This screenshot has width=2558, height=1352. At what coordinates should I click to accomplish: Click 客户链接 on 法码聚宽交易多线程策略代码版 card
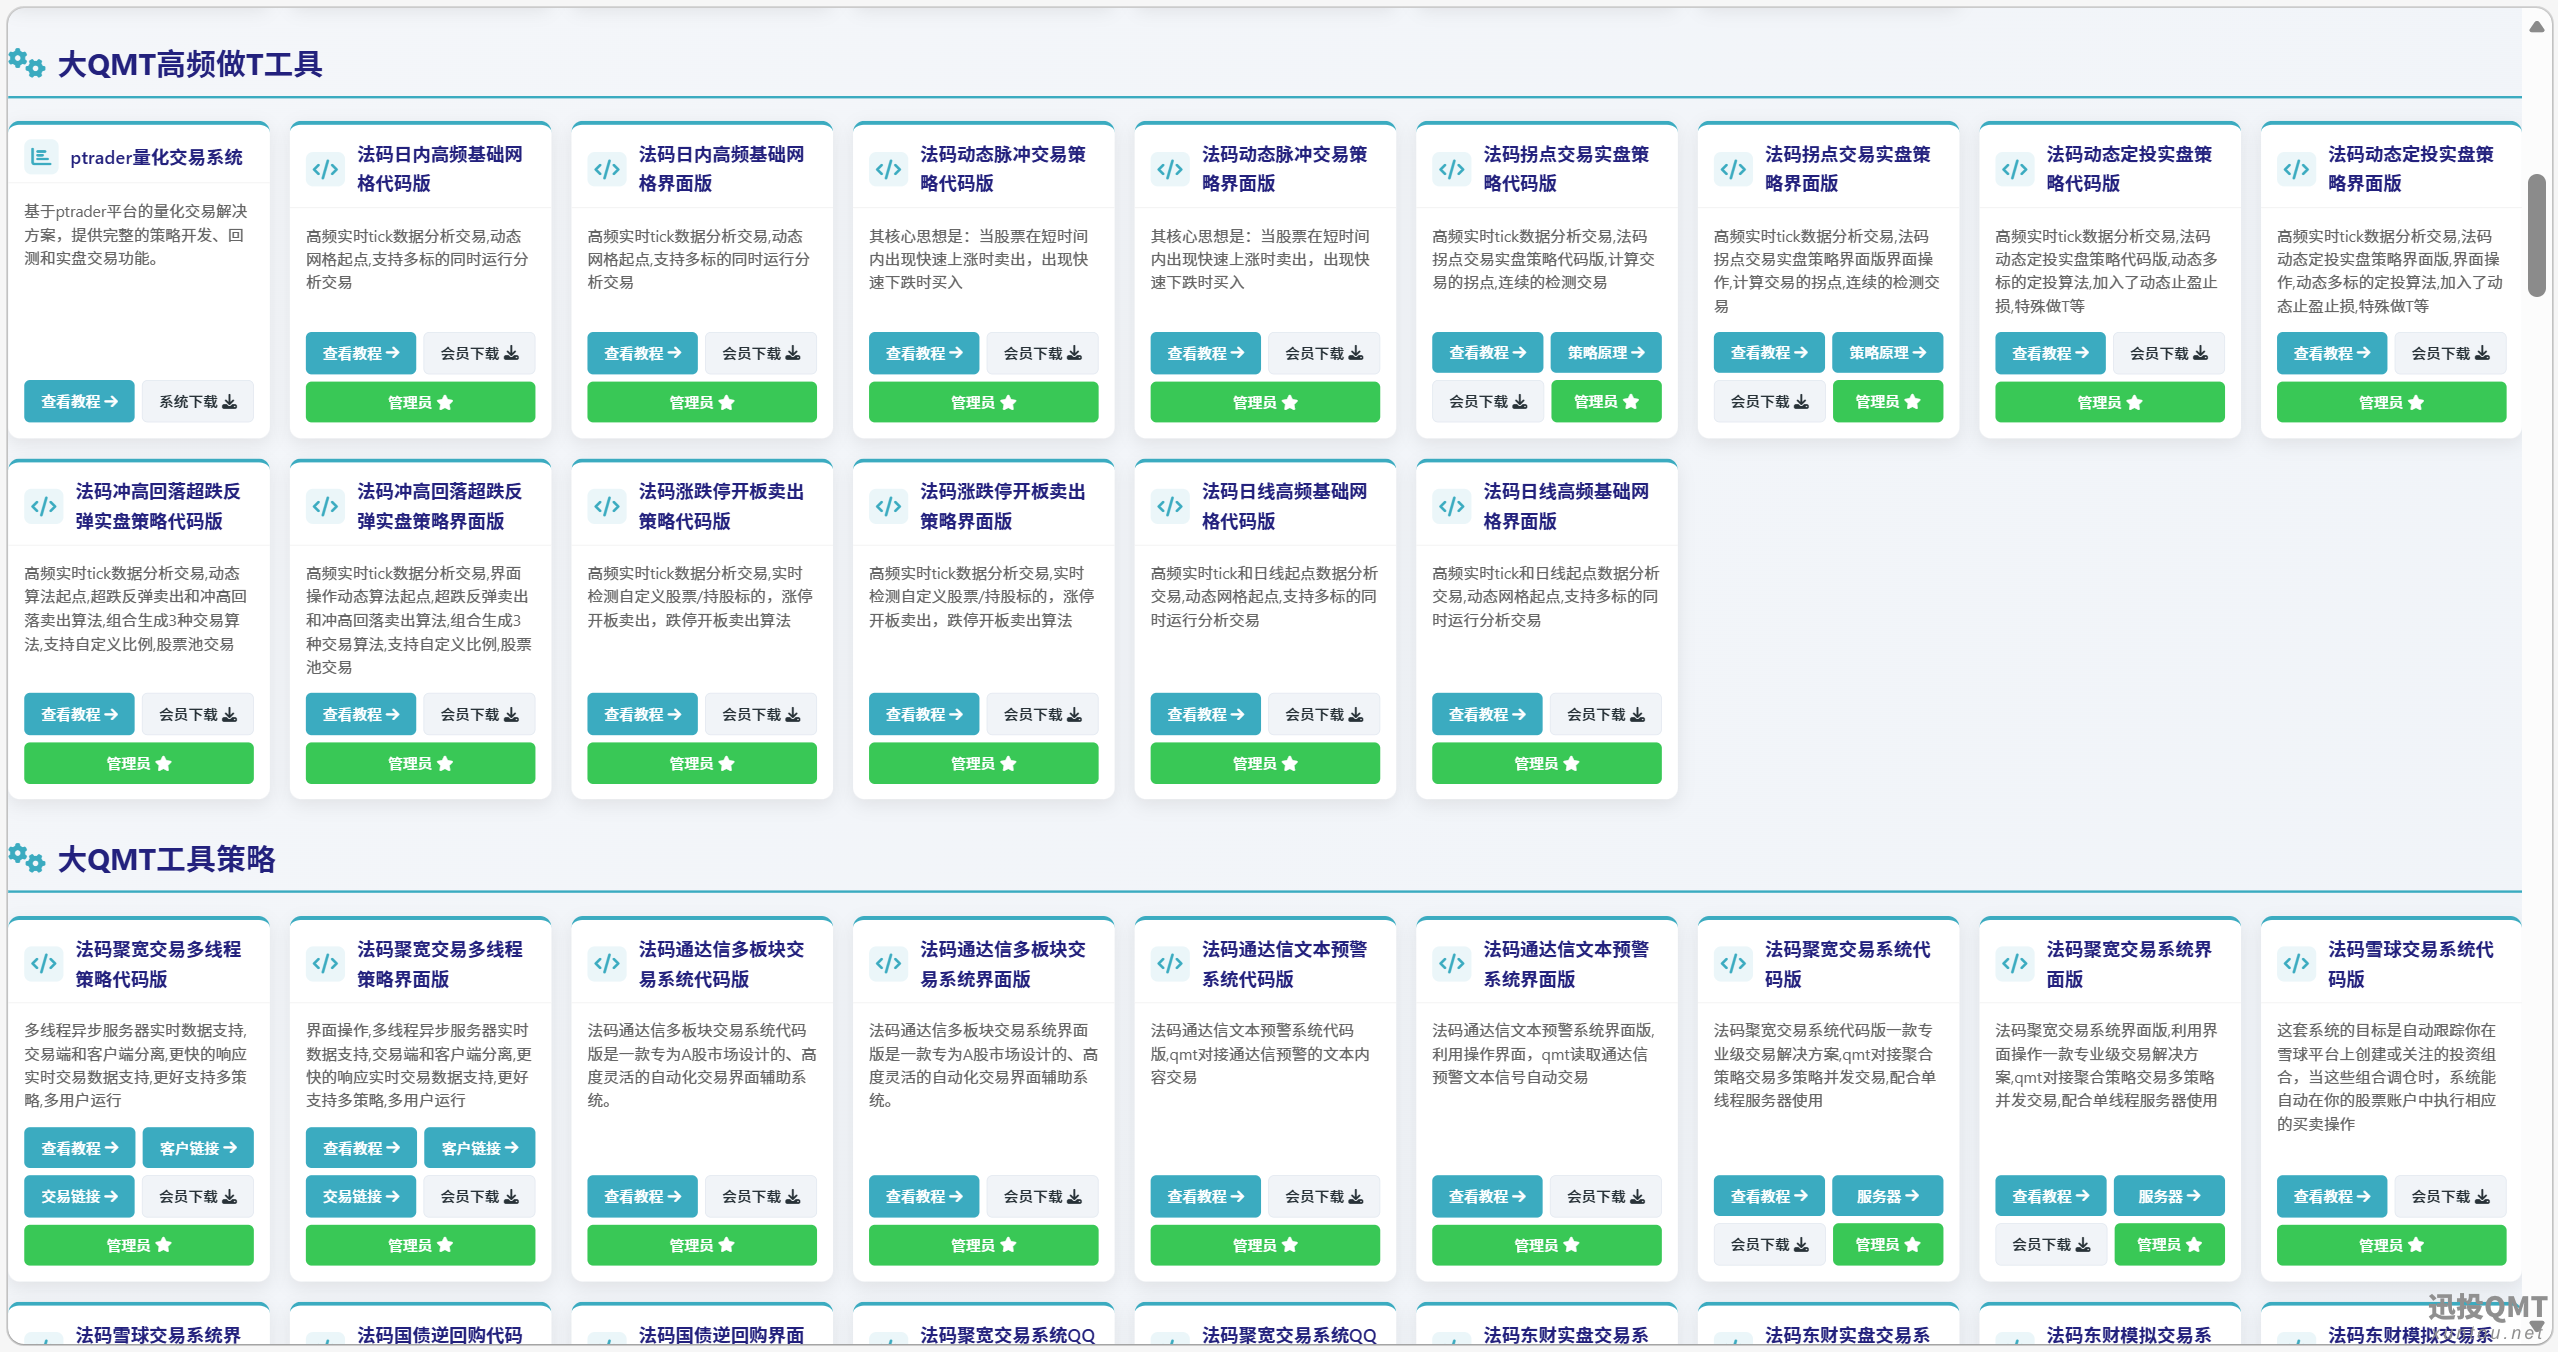point(198,1148)
